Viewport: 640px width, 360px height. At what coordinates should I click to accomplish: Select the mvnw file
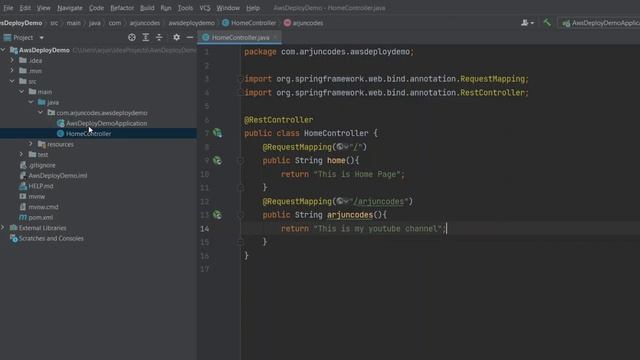(37, 196)
